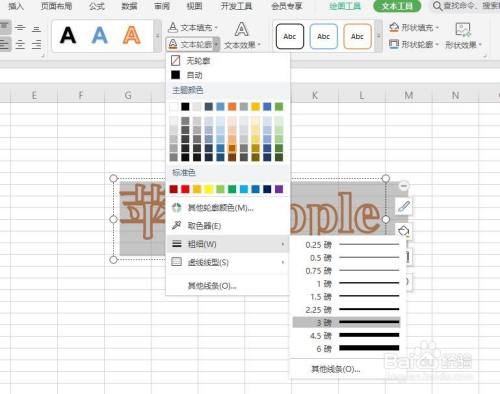Switch to the 文本工具 tab

397,6
